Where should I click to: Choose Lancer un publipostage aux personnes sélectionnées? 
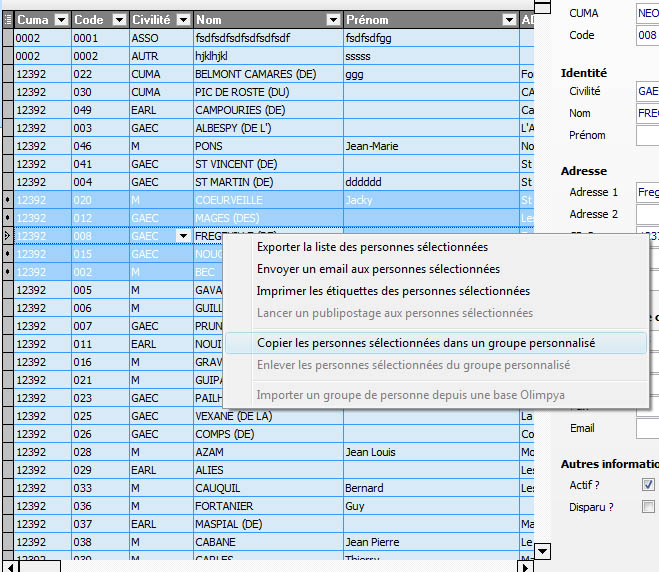tap(395, 313)
